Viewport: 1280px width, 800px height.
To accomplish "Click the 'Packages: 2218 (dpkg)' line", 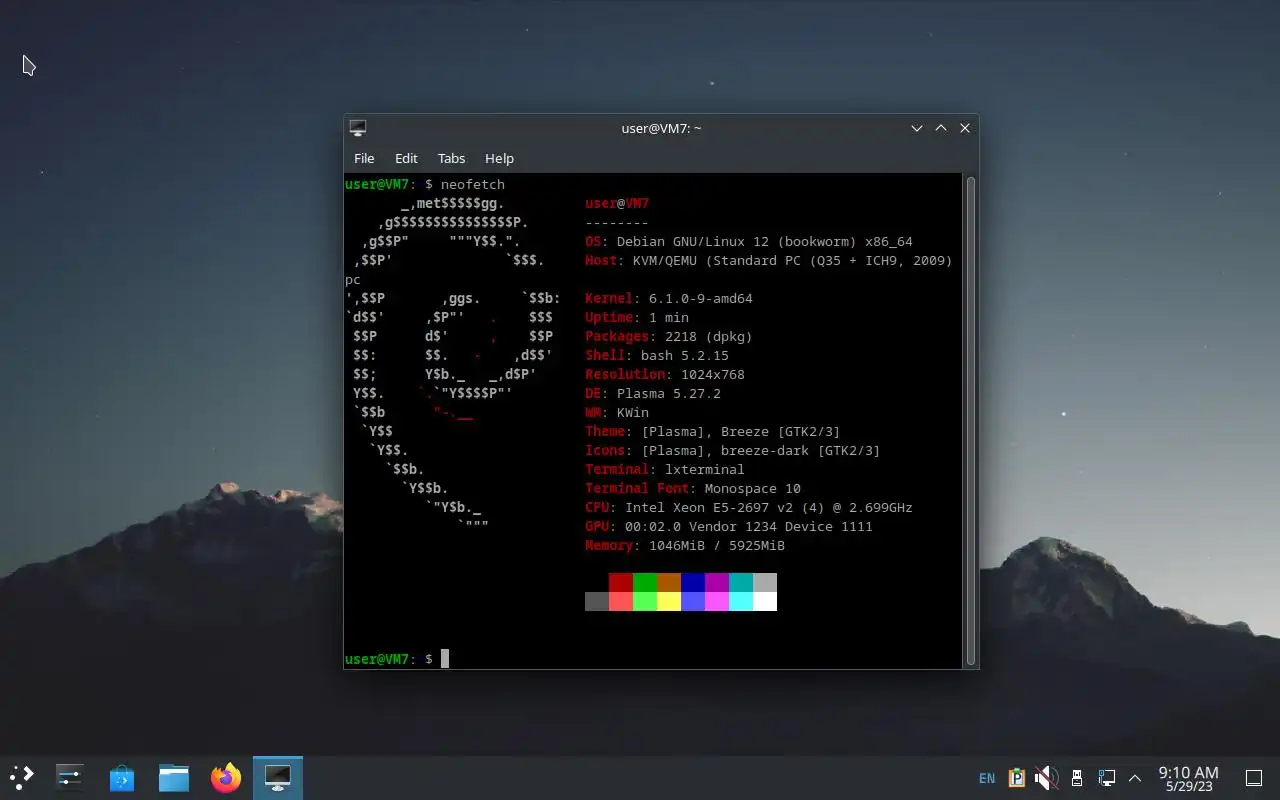I will [669, 336].
